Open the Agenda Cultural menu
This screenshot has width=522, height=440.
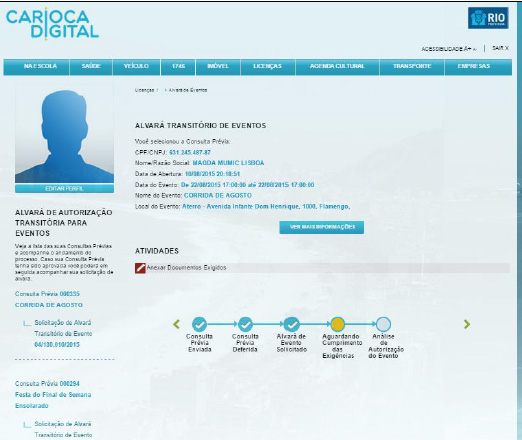(337, 67)
